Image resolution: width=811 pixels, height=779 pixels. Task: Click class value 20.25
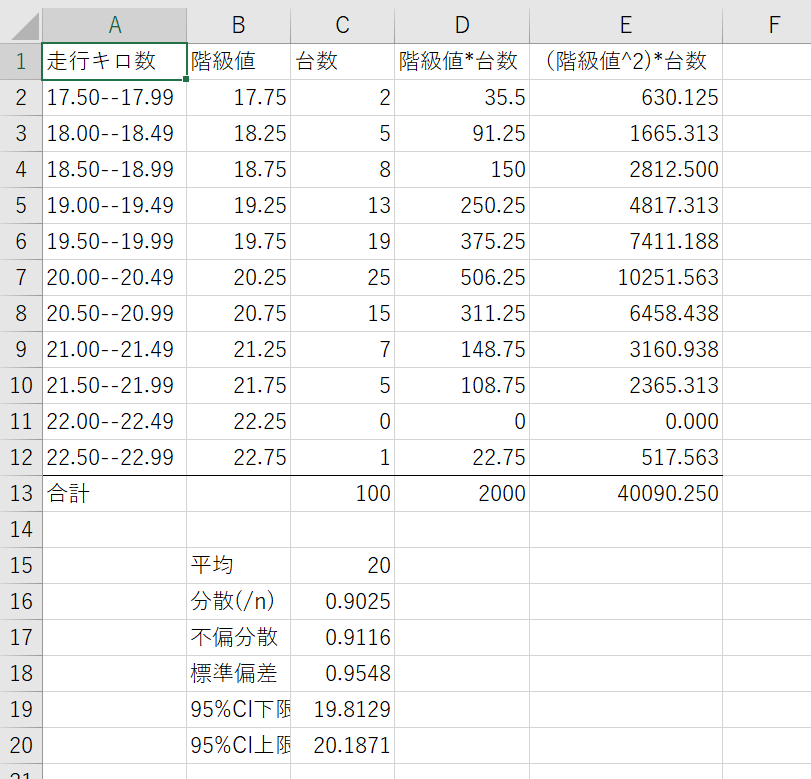point(238,278)
